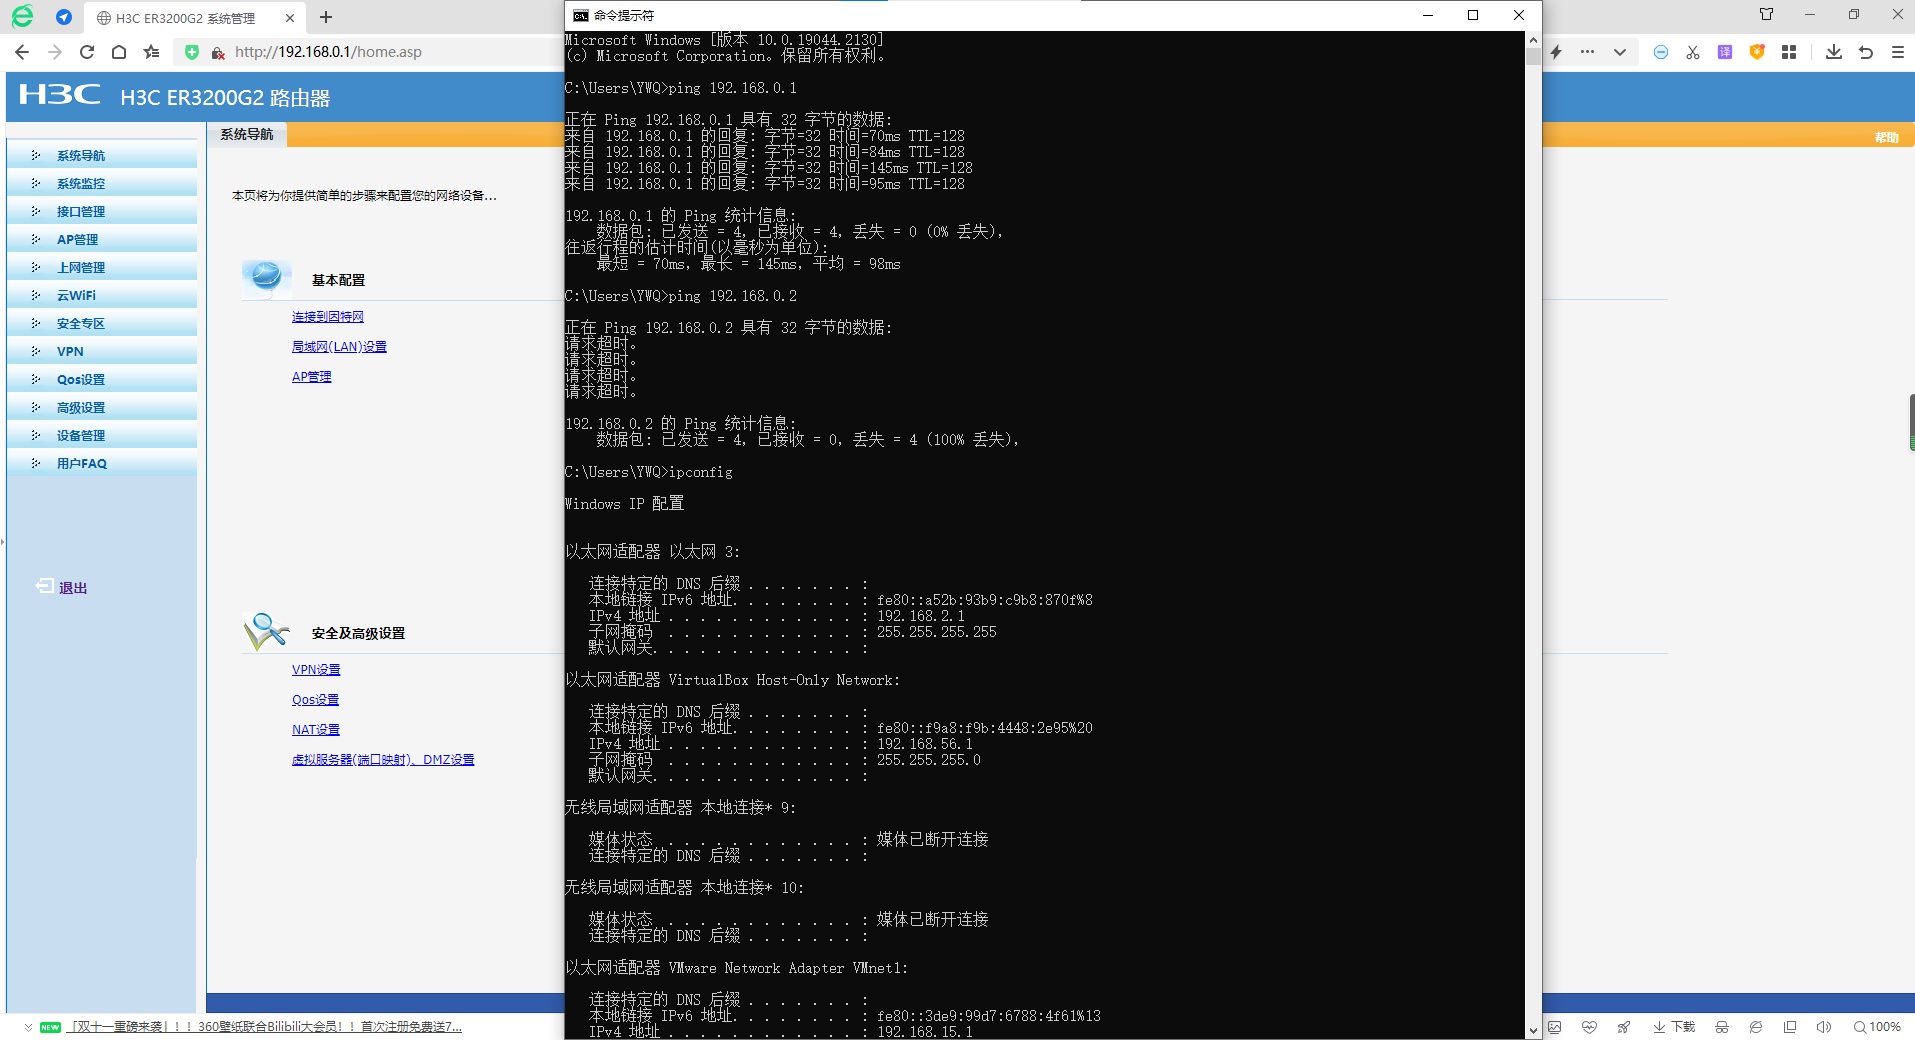This screenshot has width=1915, height=1040.
Task: Expand 云WiFi in the router sidebar
Action: pos(102,295)
